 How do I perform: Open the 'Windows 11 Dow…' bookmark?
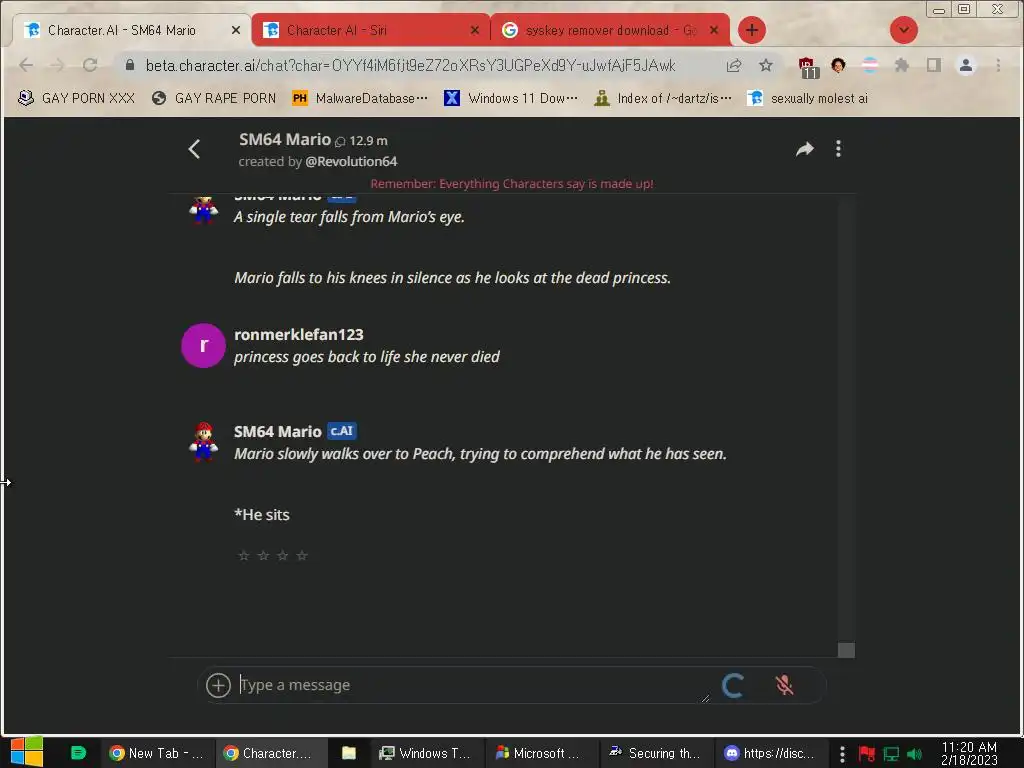[x=511, y=98]
